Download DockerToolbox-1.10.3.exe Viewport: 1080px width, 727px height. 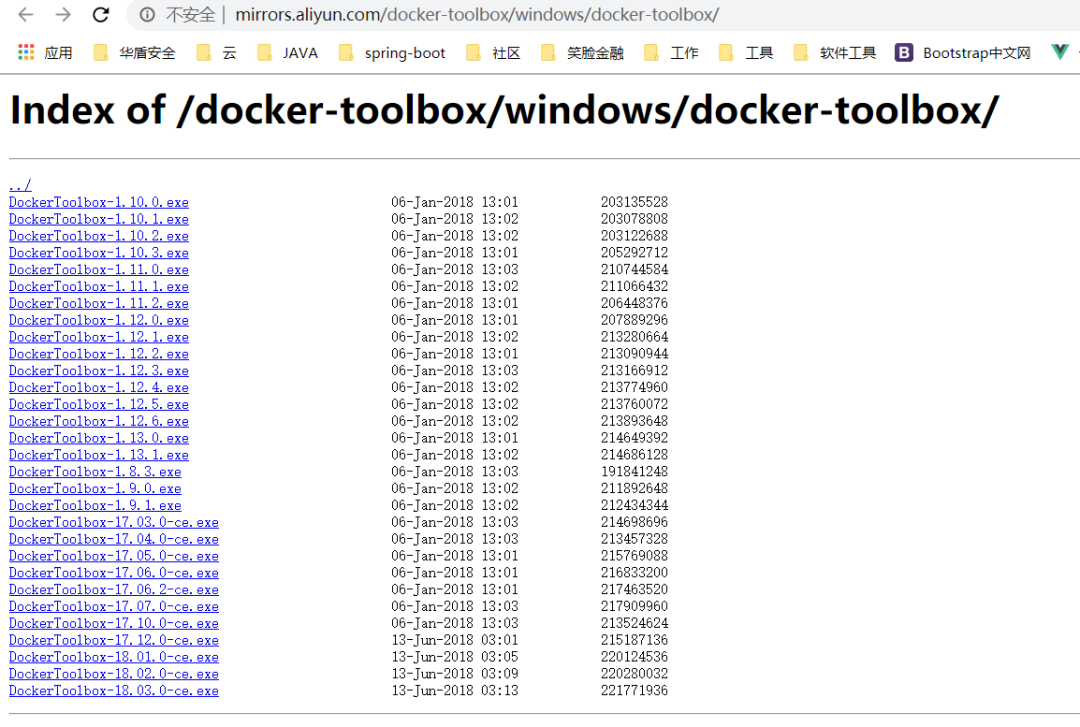pos(98,252)
